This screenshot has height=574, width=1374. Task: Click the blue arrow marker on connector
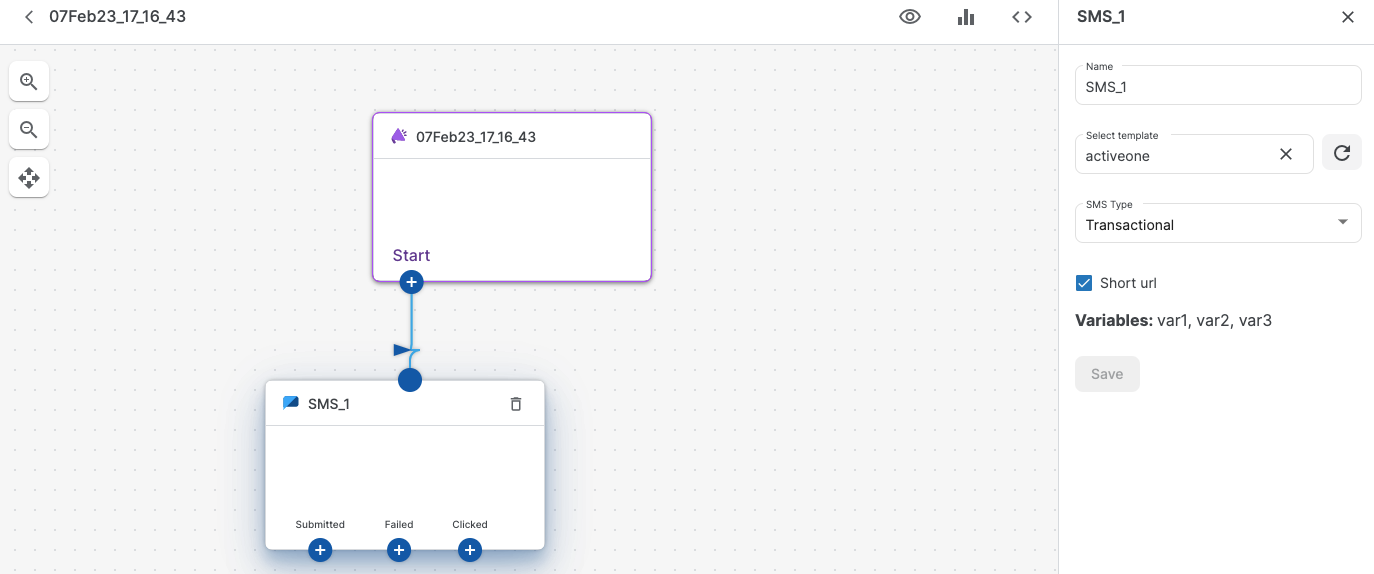(x=403, y=350)
